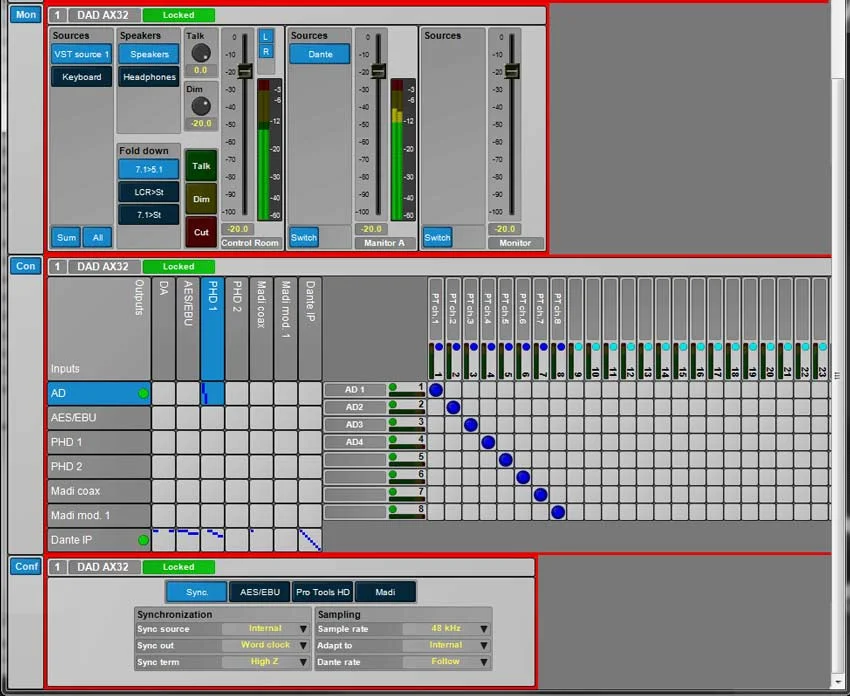The image size is (850, 696).
Task: Select the Dante source for Monitor A
Action: pos(320,54)
